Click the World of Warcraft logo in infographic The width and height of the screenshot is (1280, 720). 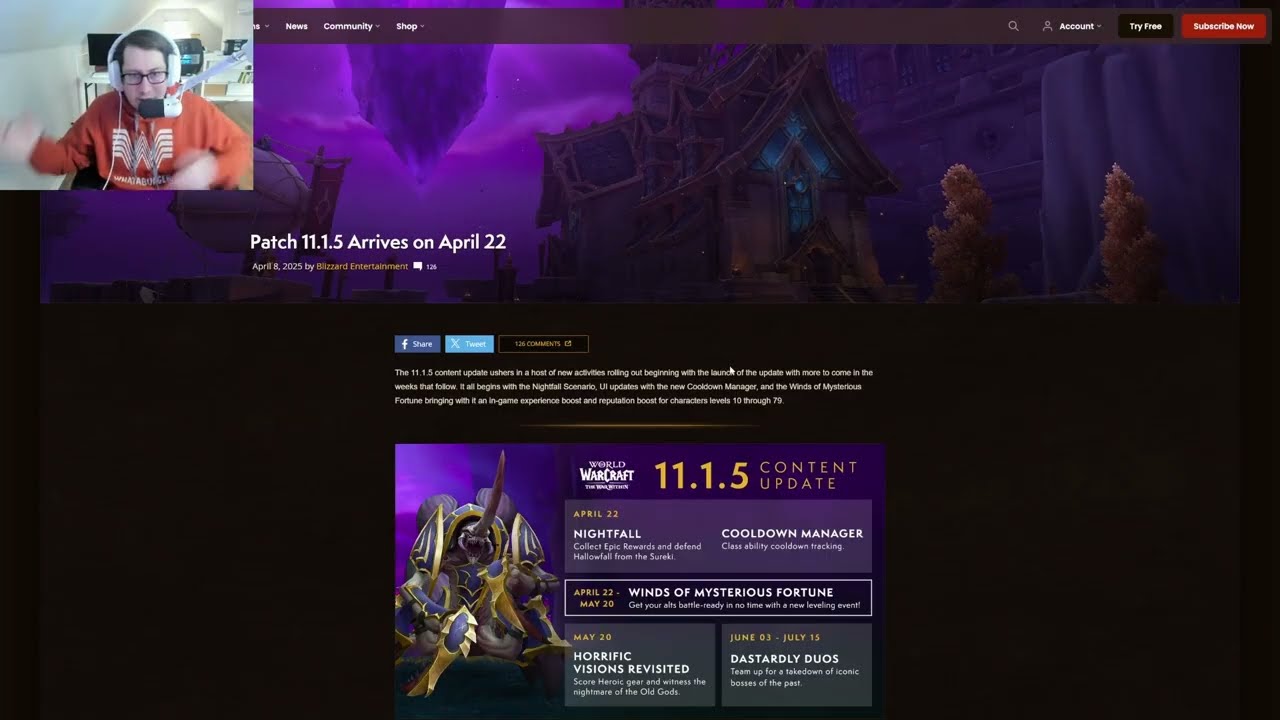(607, 475)
